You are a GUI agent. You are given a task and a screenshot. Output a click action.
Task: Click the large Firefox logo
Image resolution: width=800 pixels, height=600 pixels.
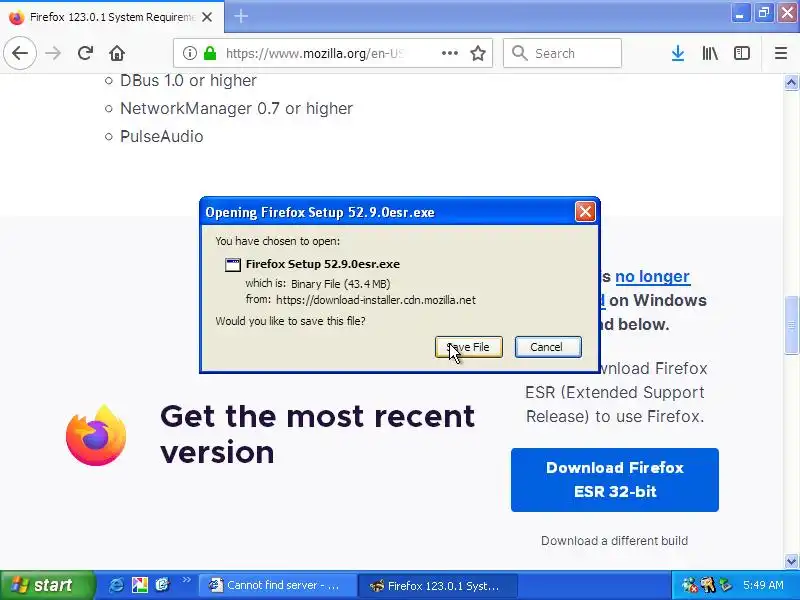coord(96,435)
